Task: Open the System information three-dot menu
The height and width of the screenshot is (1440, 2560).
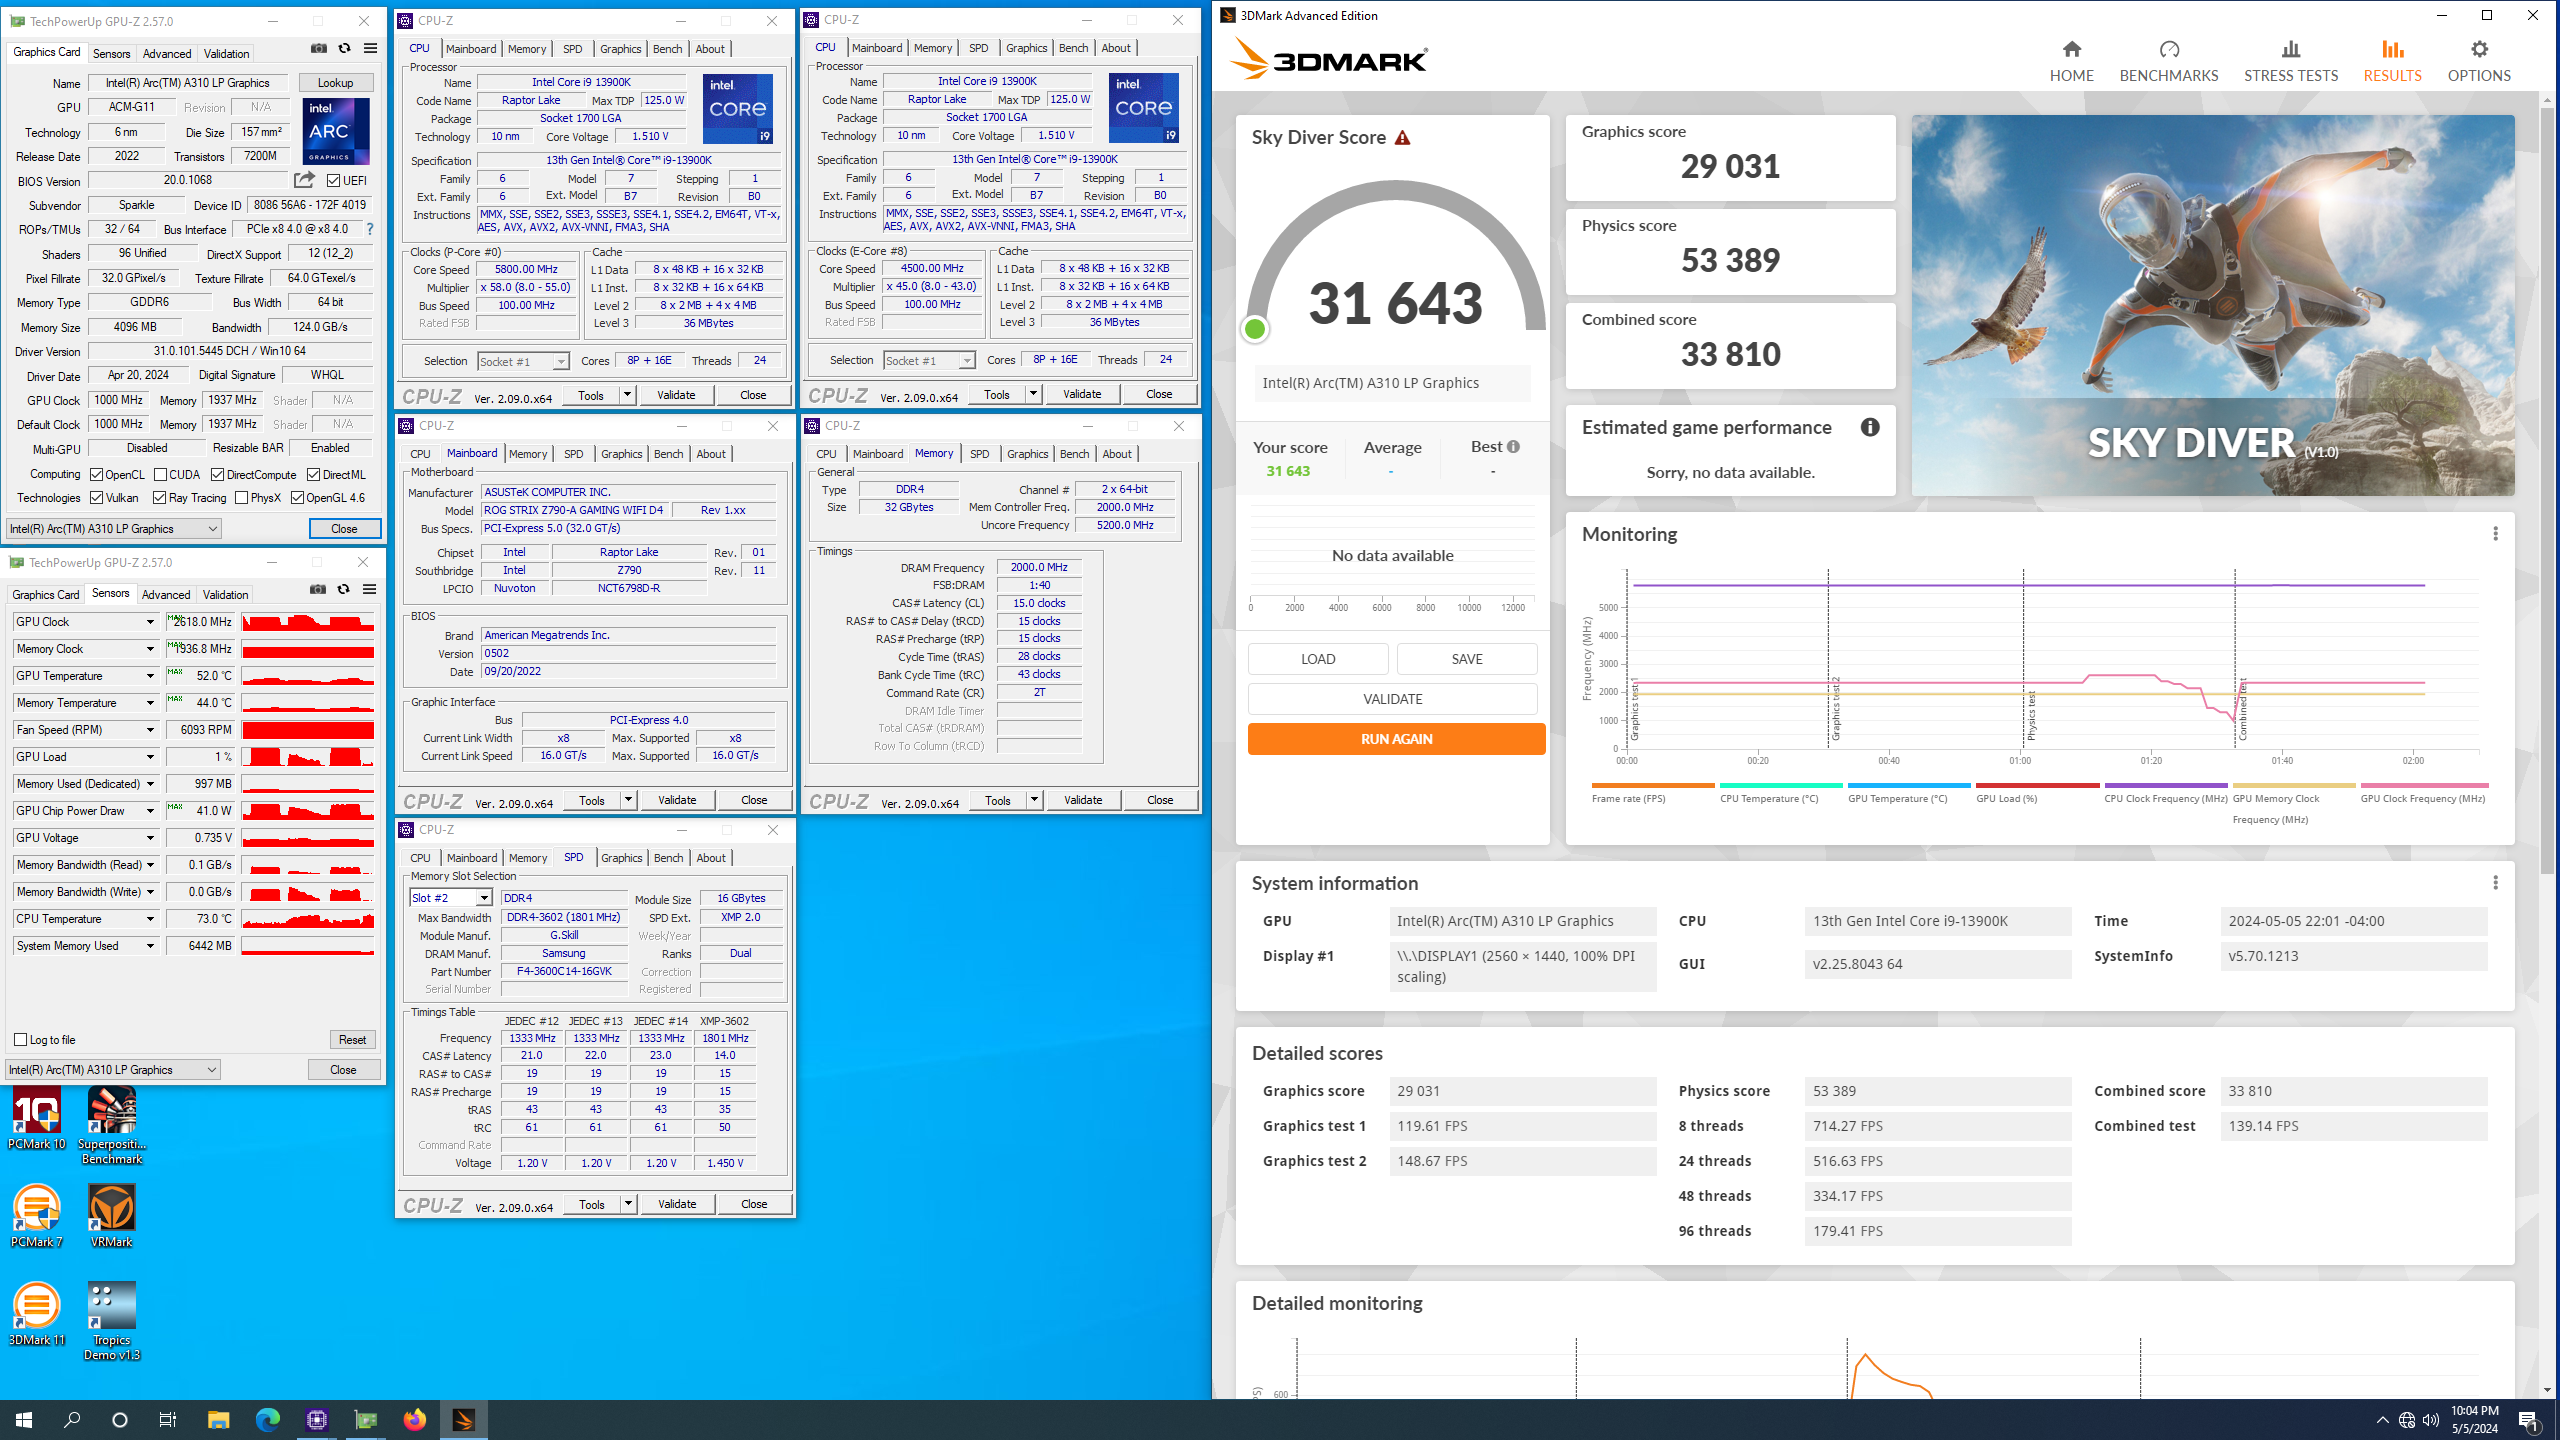Action: coord(2495,883)
